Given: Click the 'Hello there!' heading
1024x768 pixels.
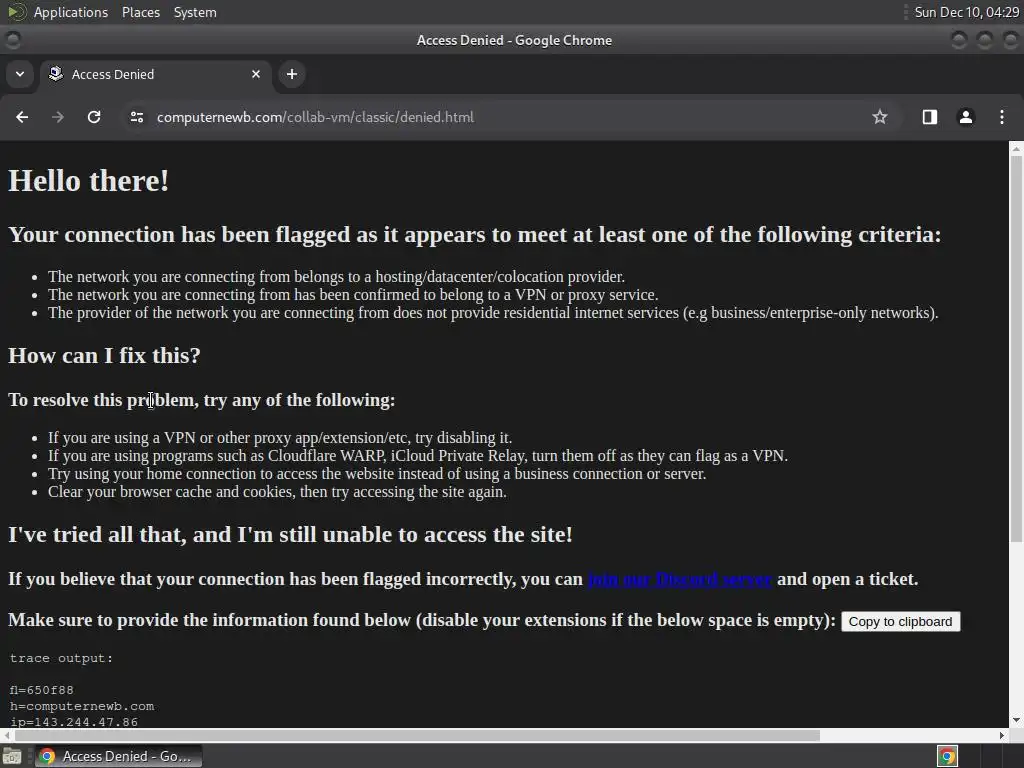Looking at the screenshot, I should click(89, 181).
